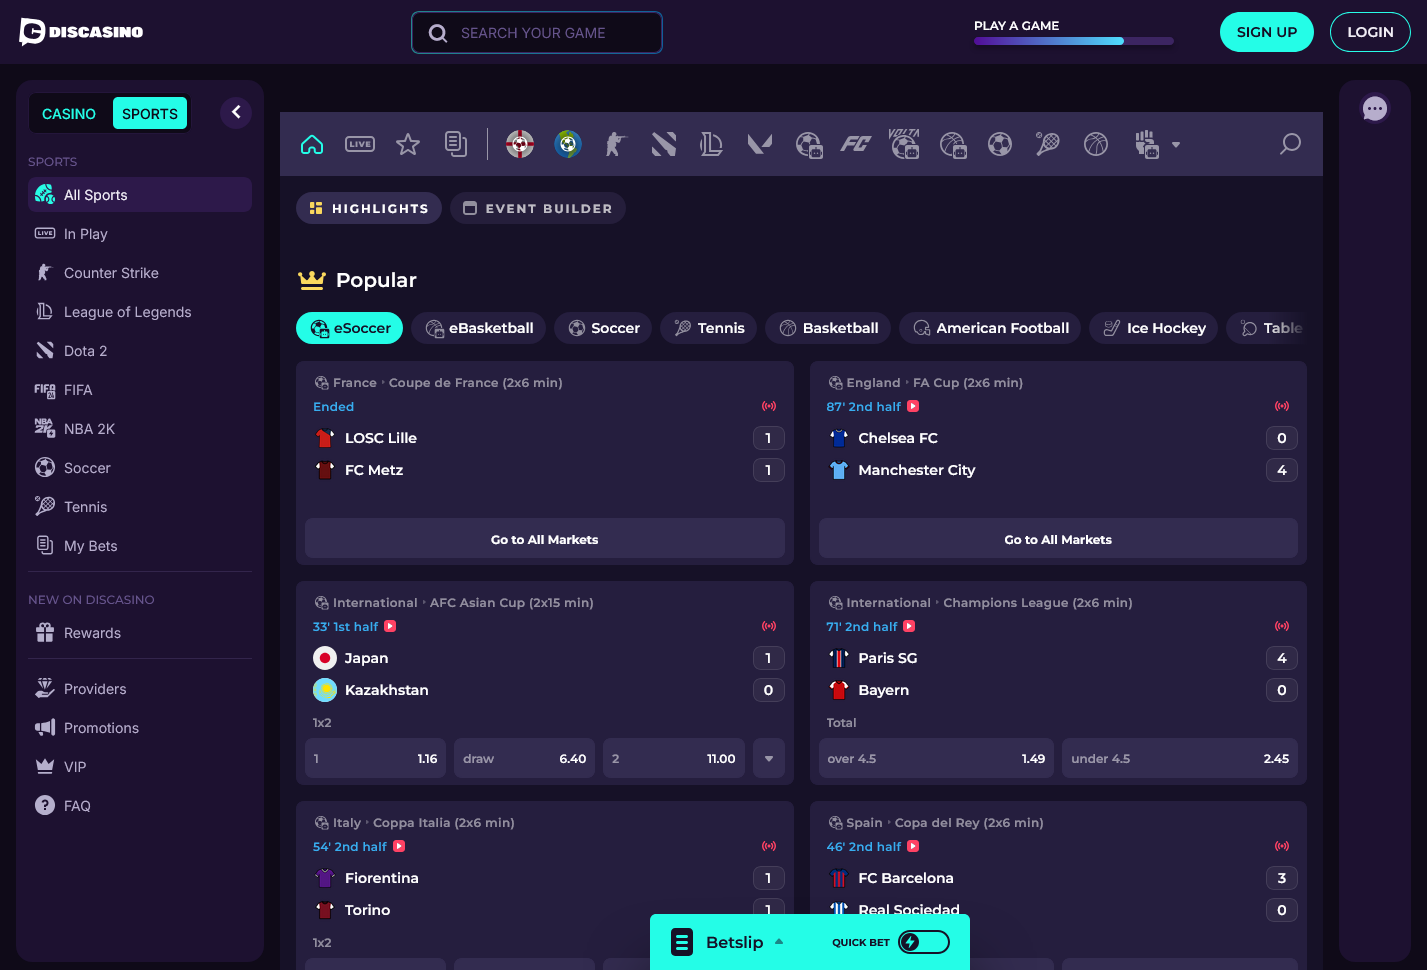
Task: Select the American Football popular filter
Action: [x=990, y=328]
